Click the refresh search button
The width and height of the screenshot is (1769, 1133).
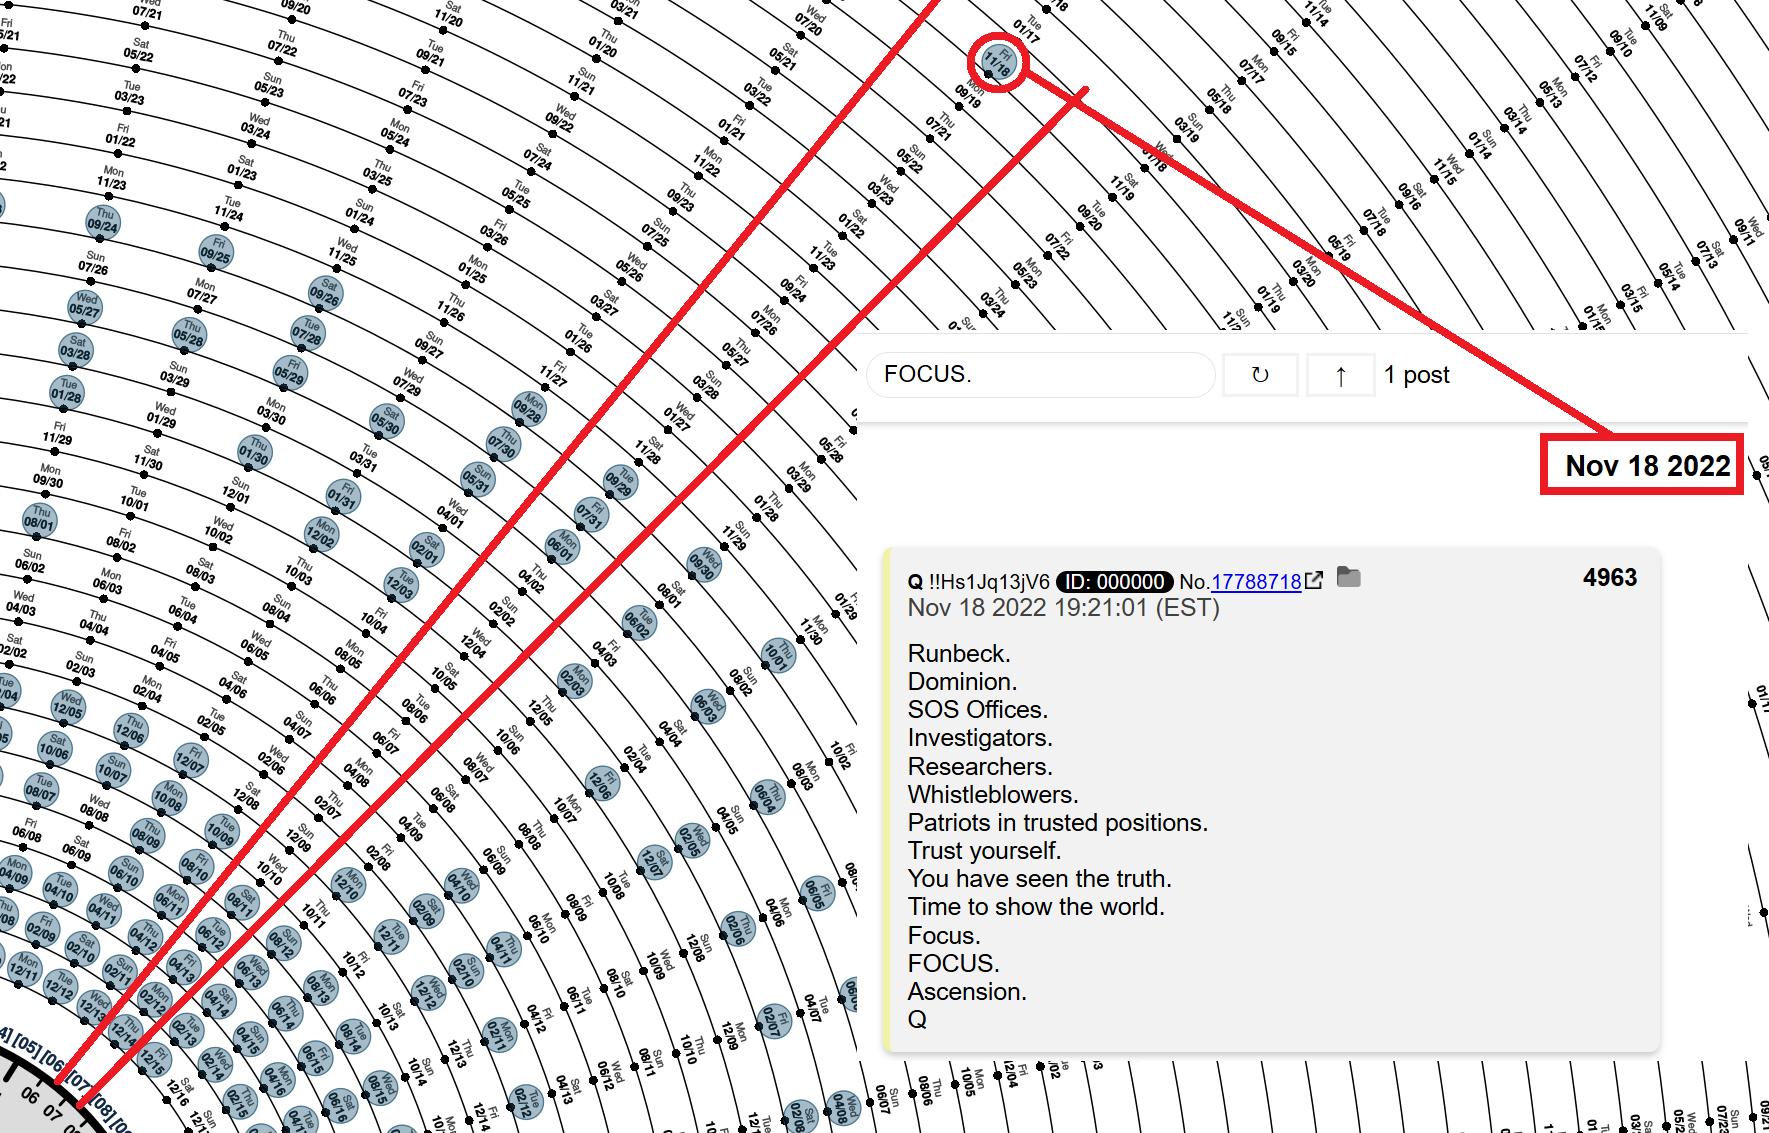coord(1260,375)
